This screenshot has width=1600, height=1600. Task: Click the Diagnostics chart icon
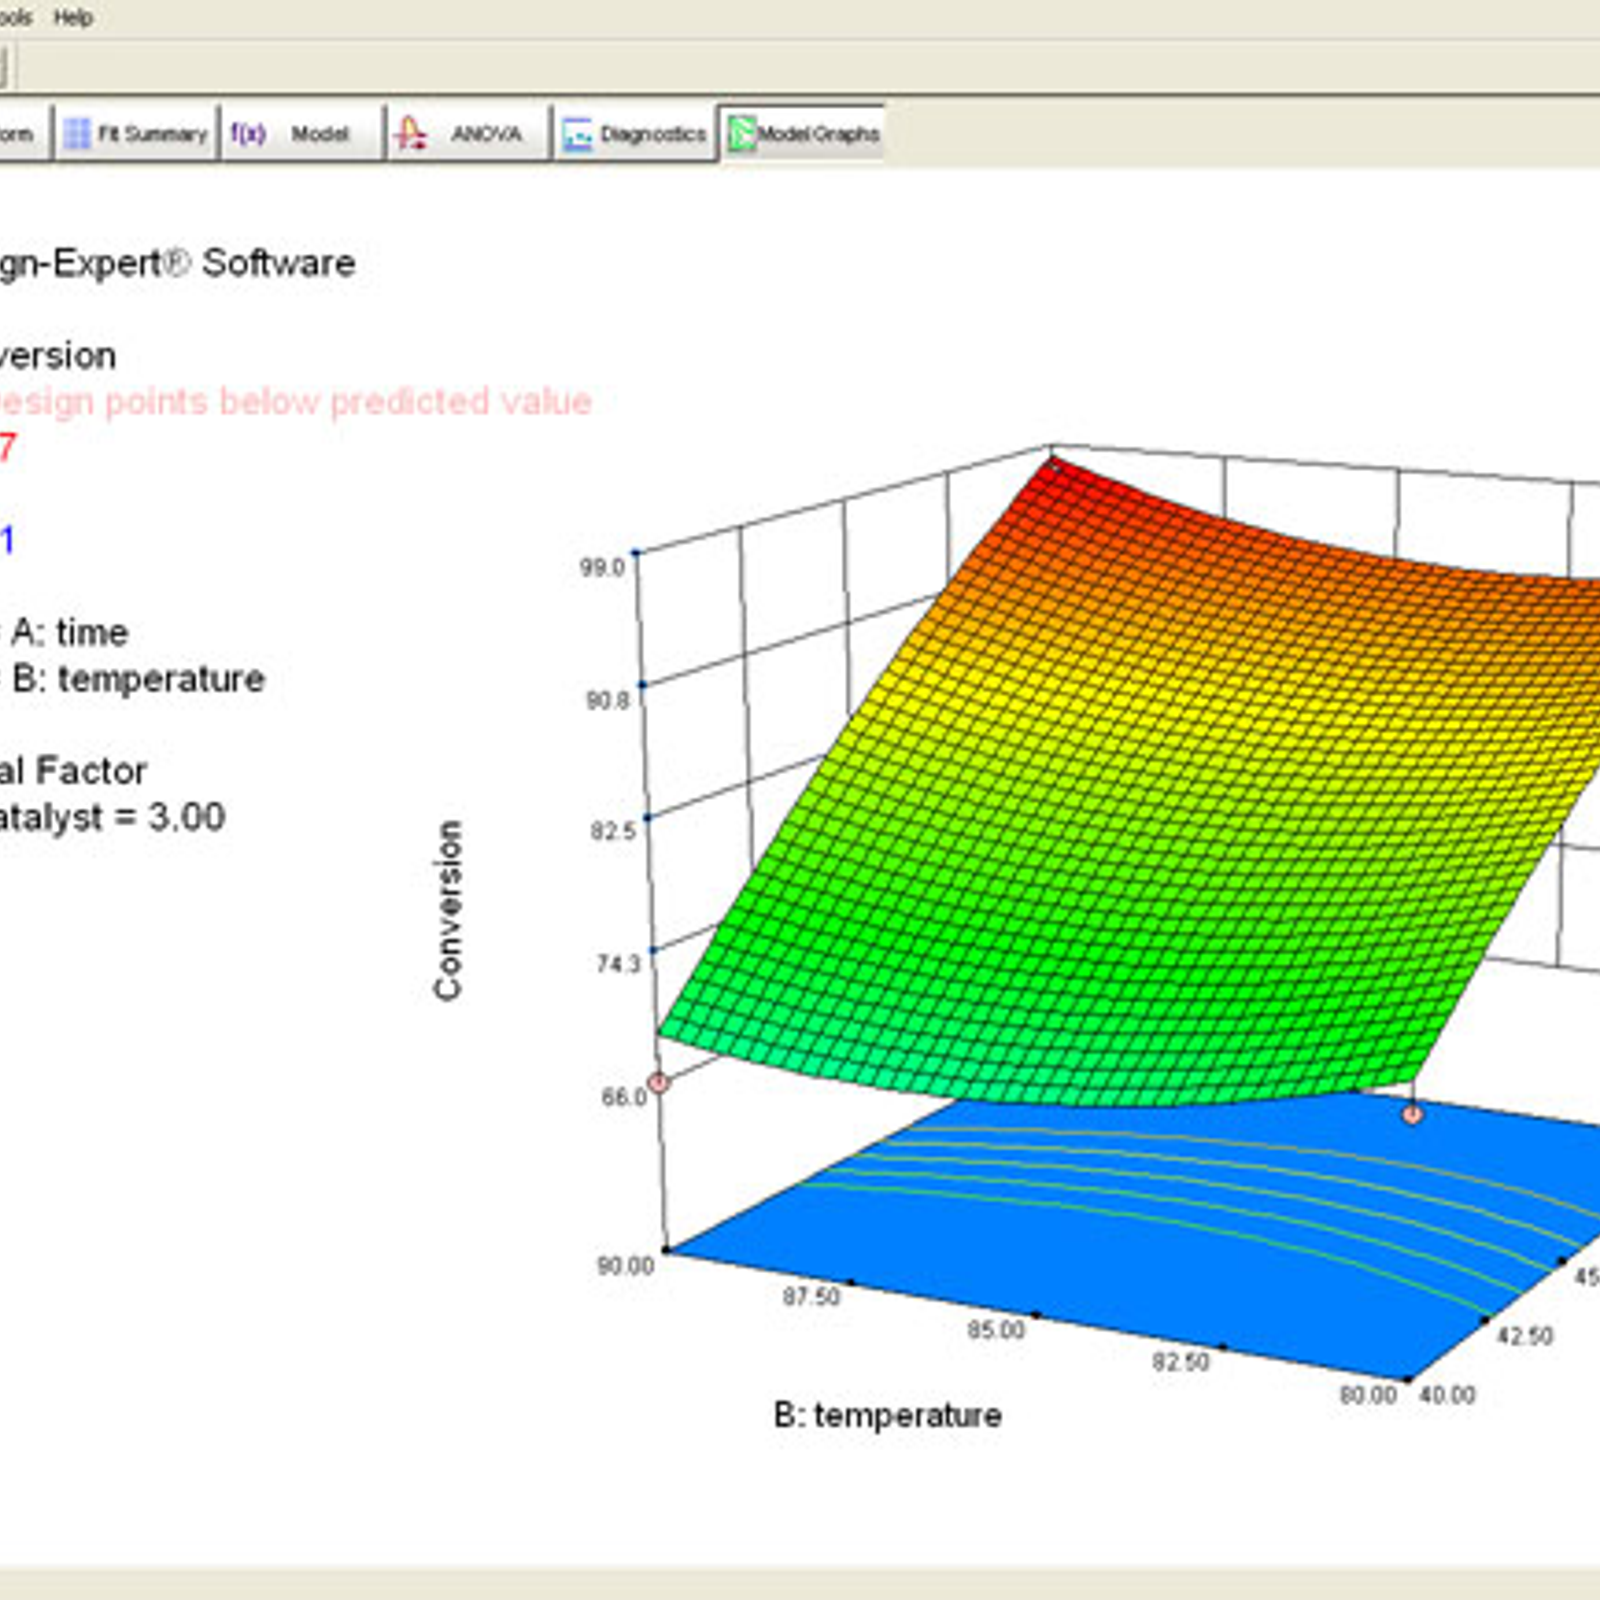[577, 134]
